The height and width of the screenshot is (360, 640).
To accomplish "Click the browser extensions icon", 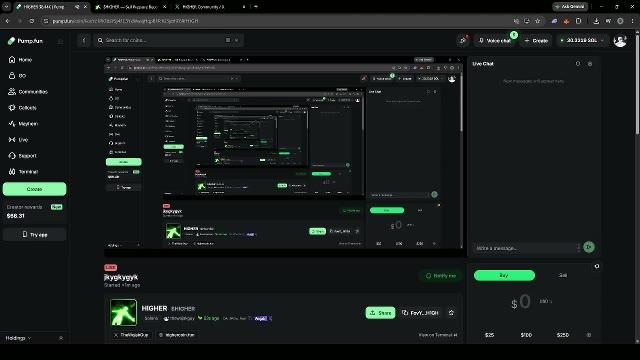I will click(x=578, y=21).
